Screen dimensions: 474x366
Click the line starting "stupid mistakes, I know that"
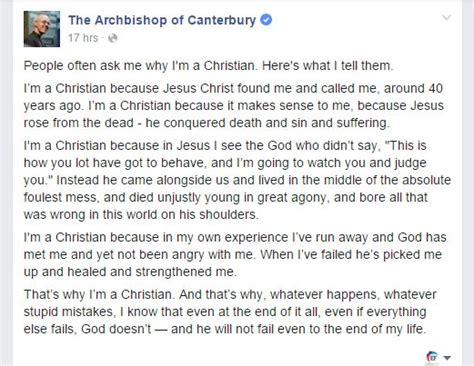[x=225, y=312]
